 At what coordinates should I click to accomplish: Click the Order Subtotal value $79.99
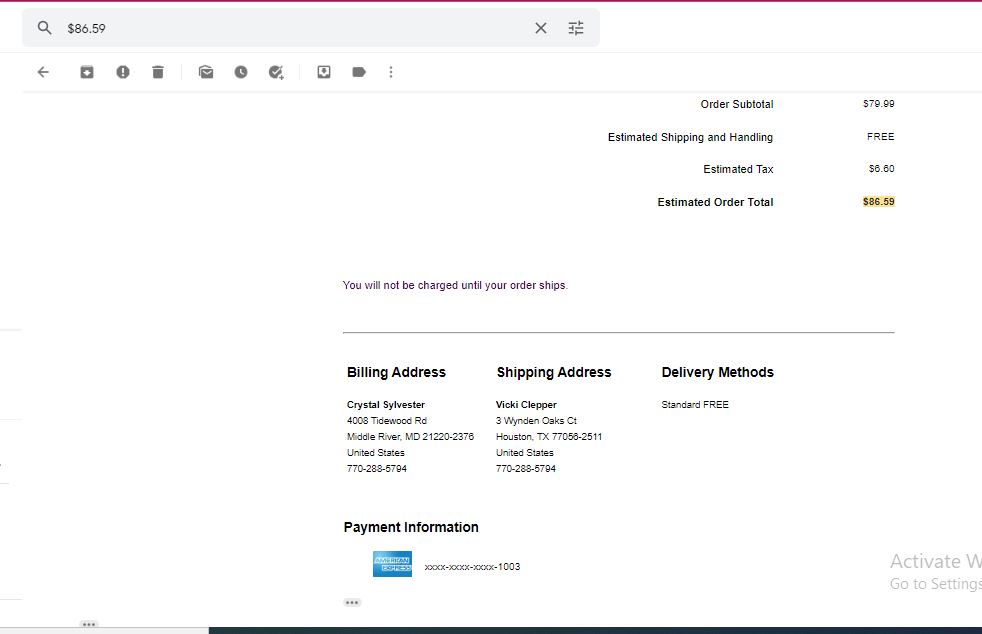[x=879, y=103]
